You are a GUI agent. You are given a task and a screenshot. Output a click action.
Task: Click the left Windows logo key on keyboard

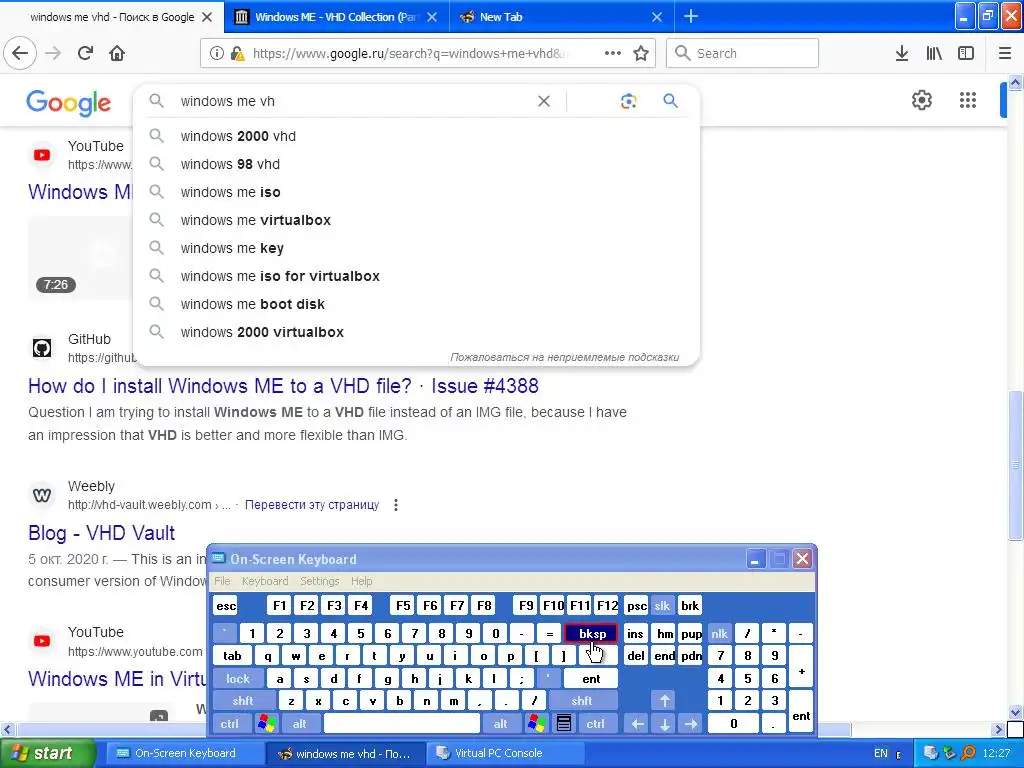pos(266,723)
